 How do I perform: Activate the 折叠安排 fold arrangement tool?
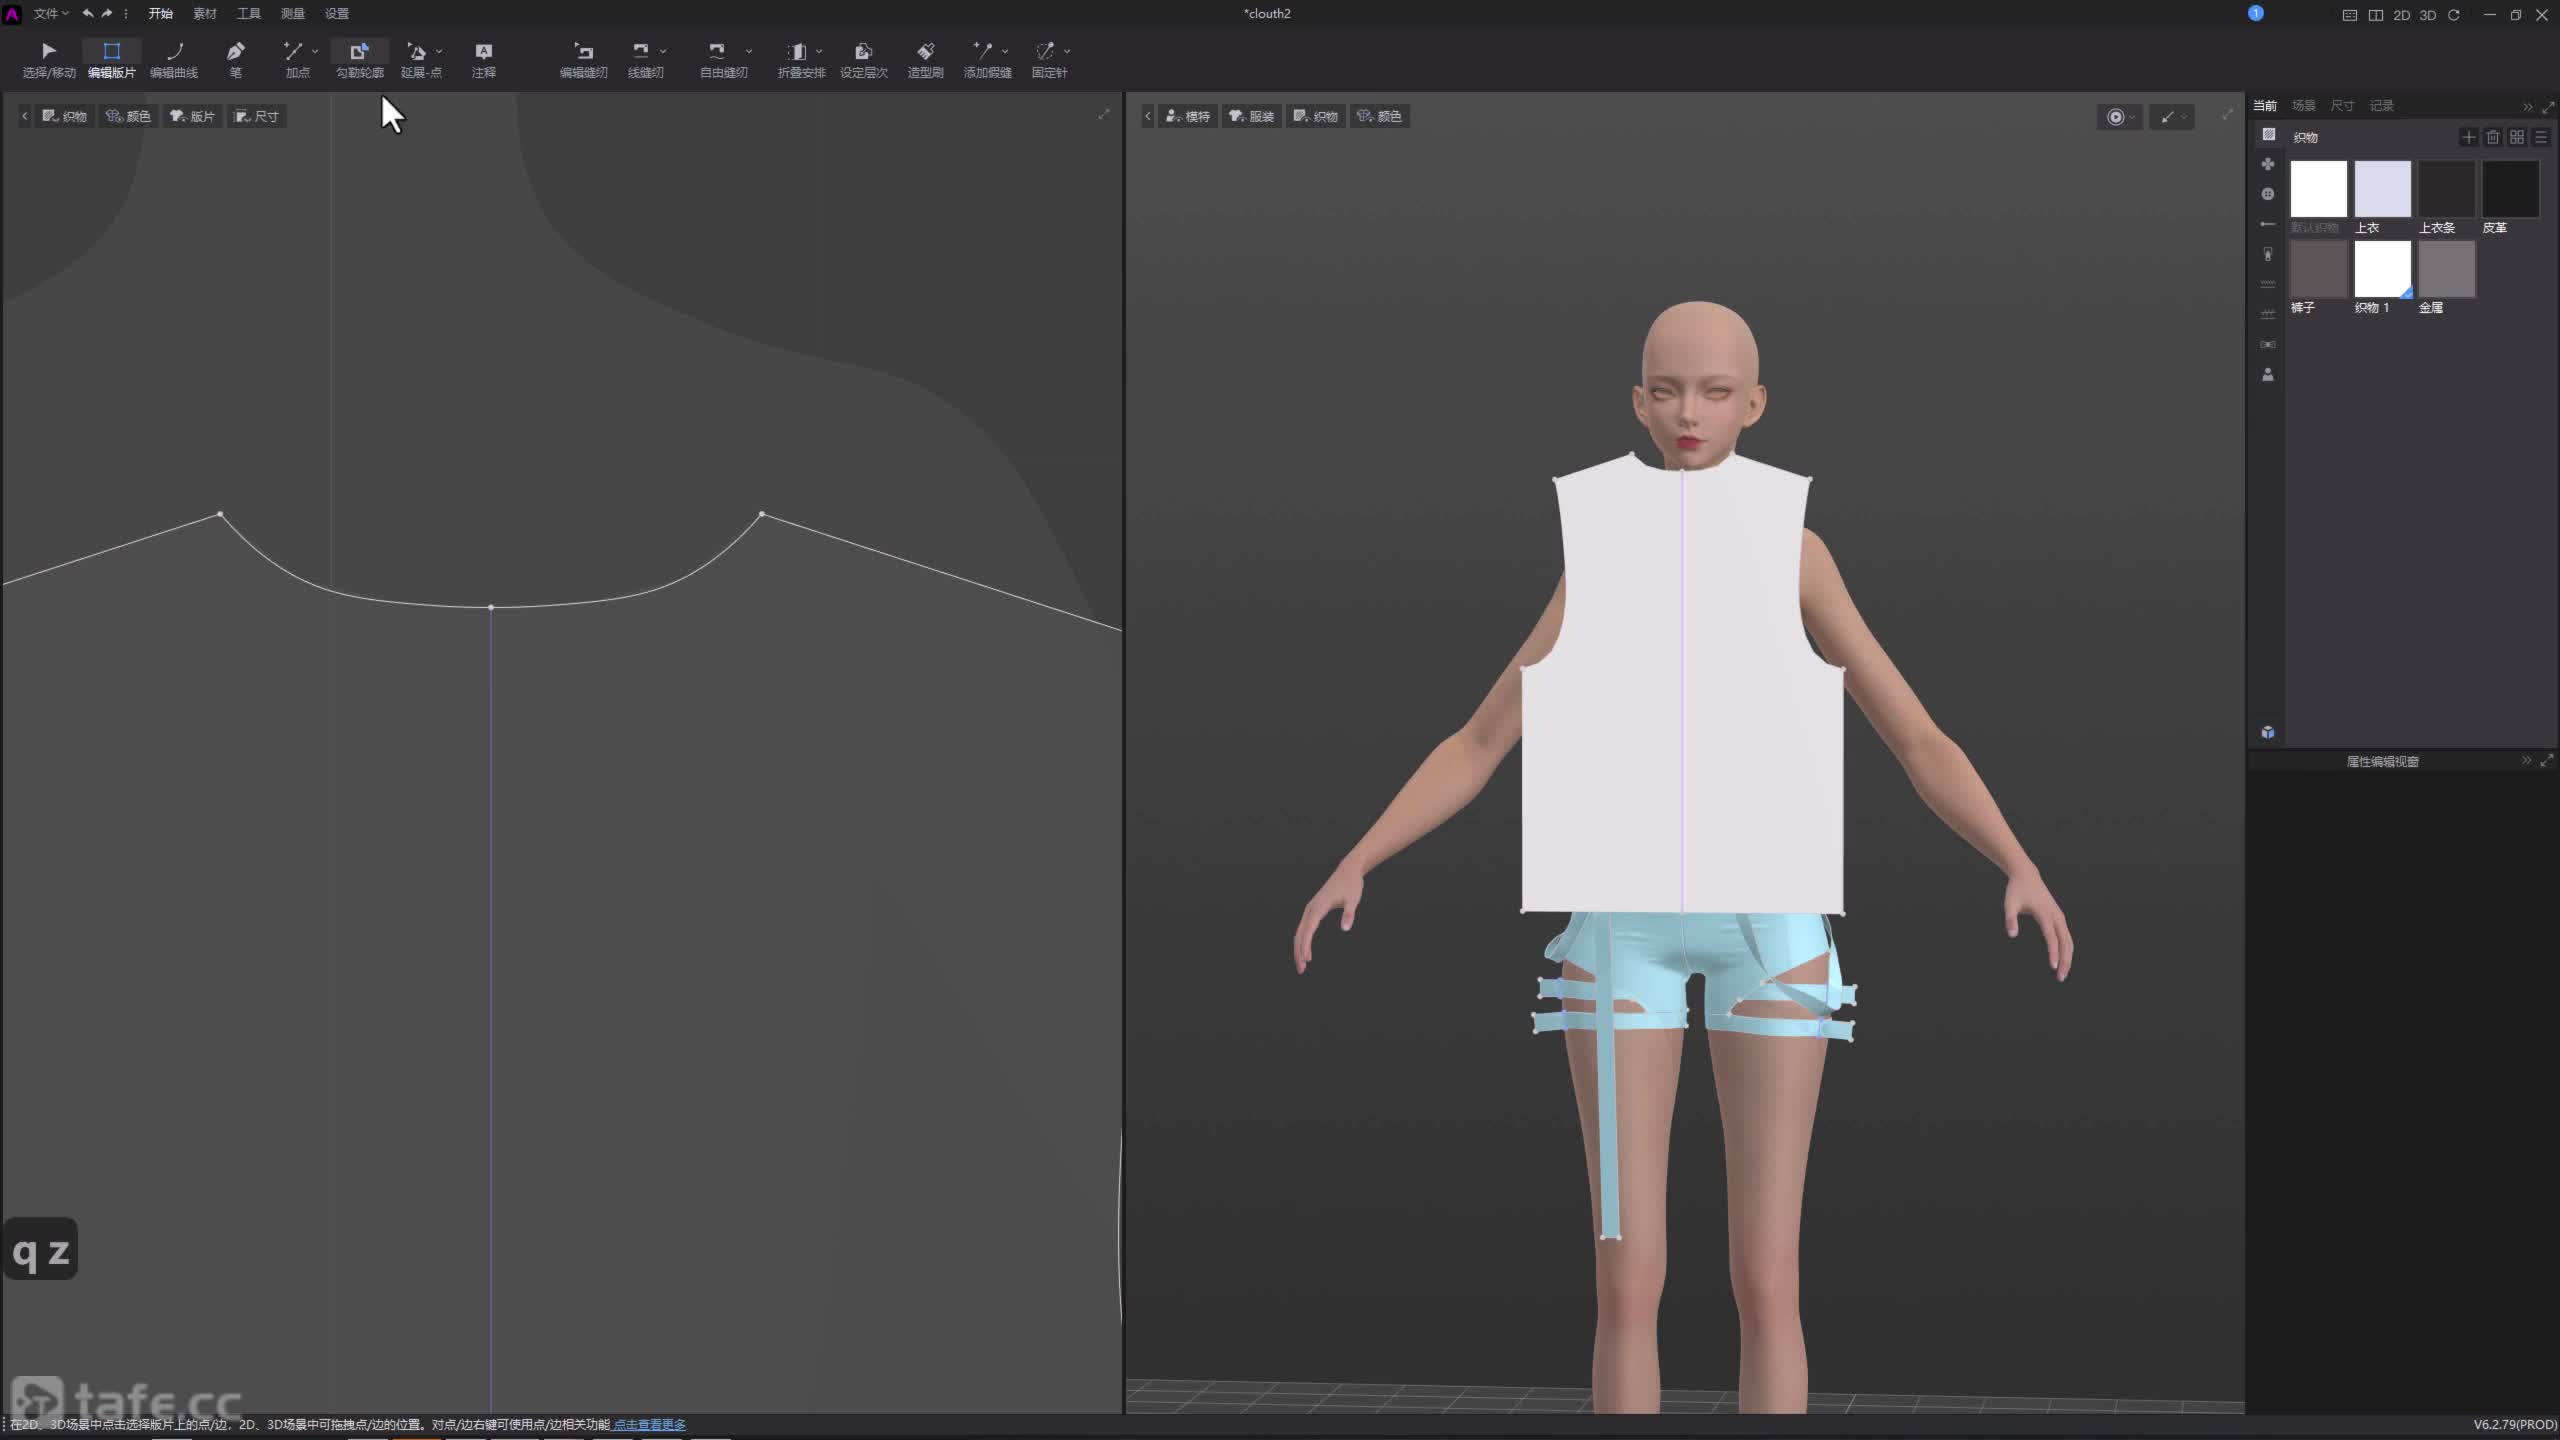pyautogui.click(x=800, y=59)
